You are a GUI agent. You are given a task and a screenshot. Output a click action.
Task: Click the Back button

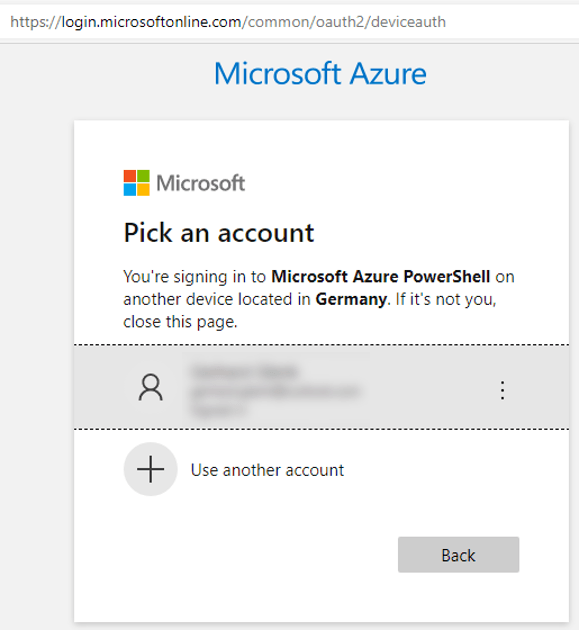pos(458,554)
